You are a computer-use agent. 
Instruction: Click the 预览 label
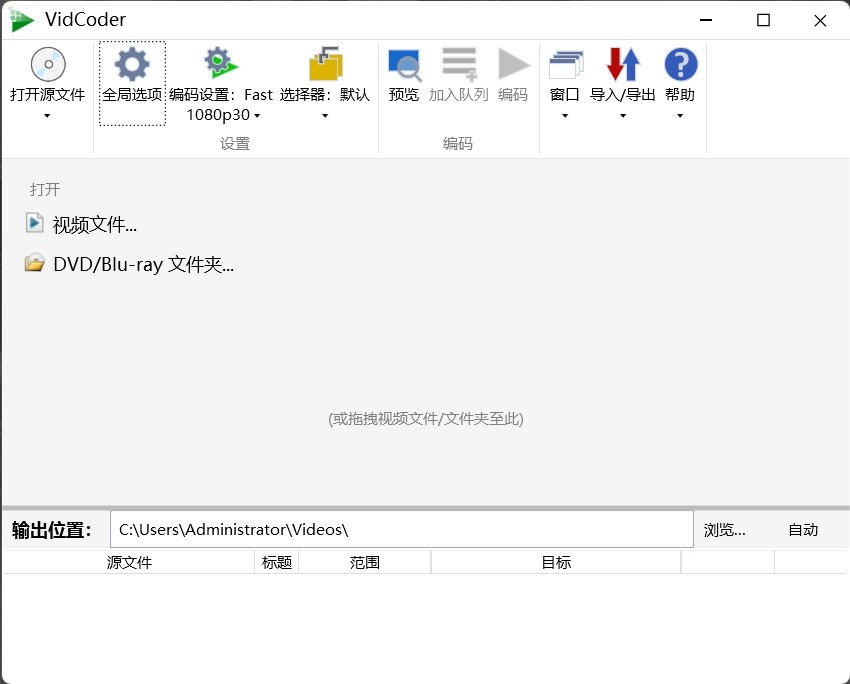point(404,95)
